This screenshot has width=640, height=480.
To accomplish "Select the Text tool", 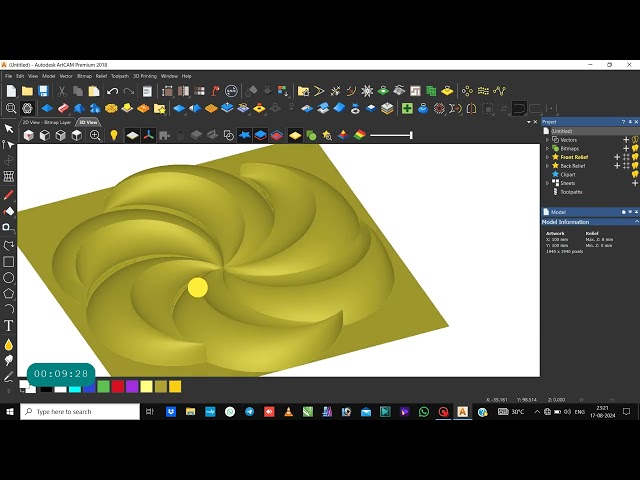I will [9, 326].
